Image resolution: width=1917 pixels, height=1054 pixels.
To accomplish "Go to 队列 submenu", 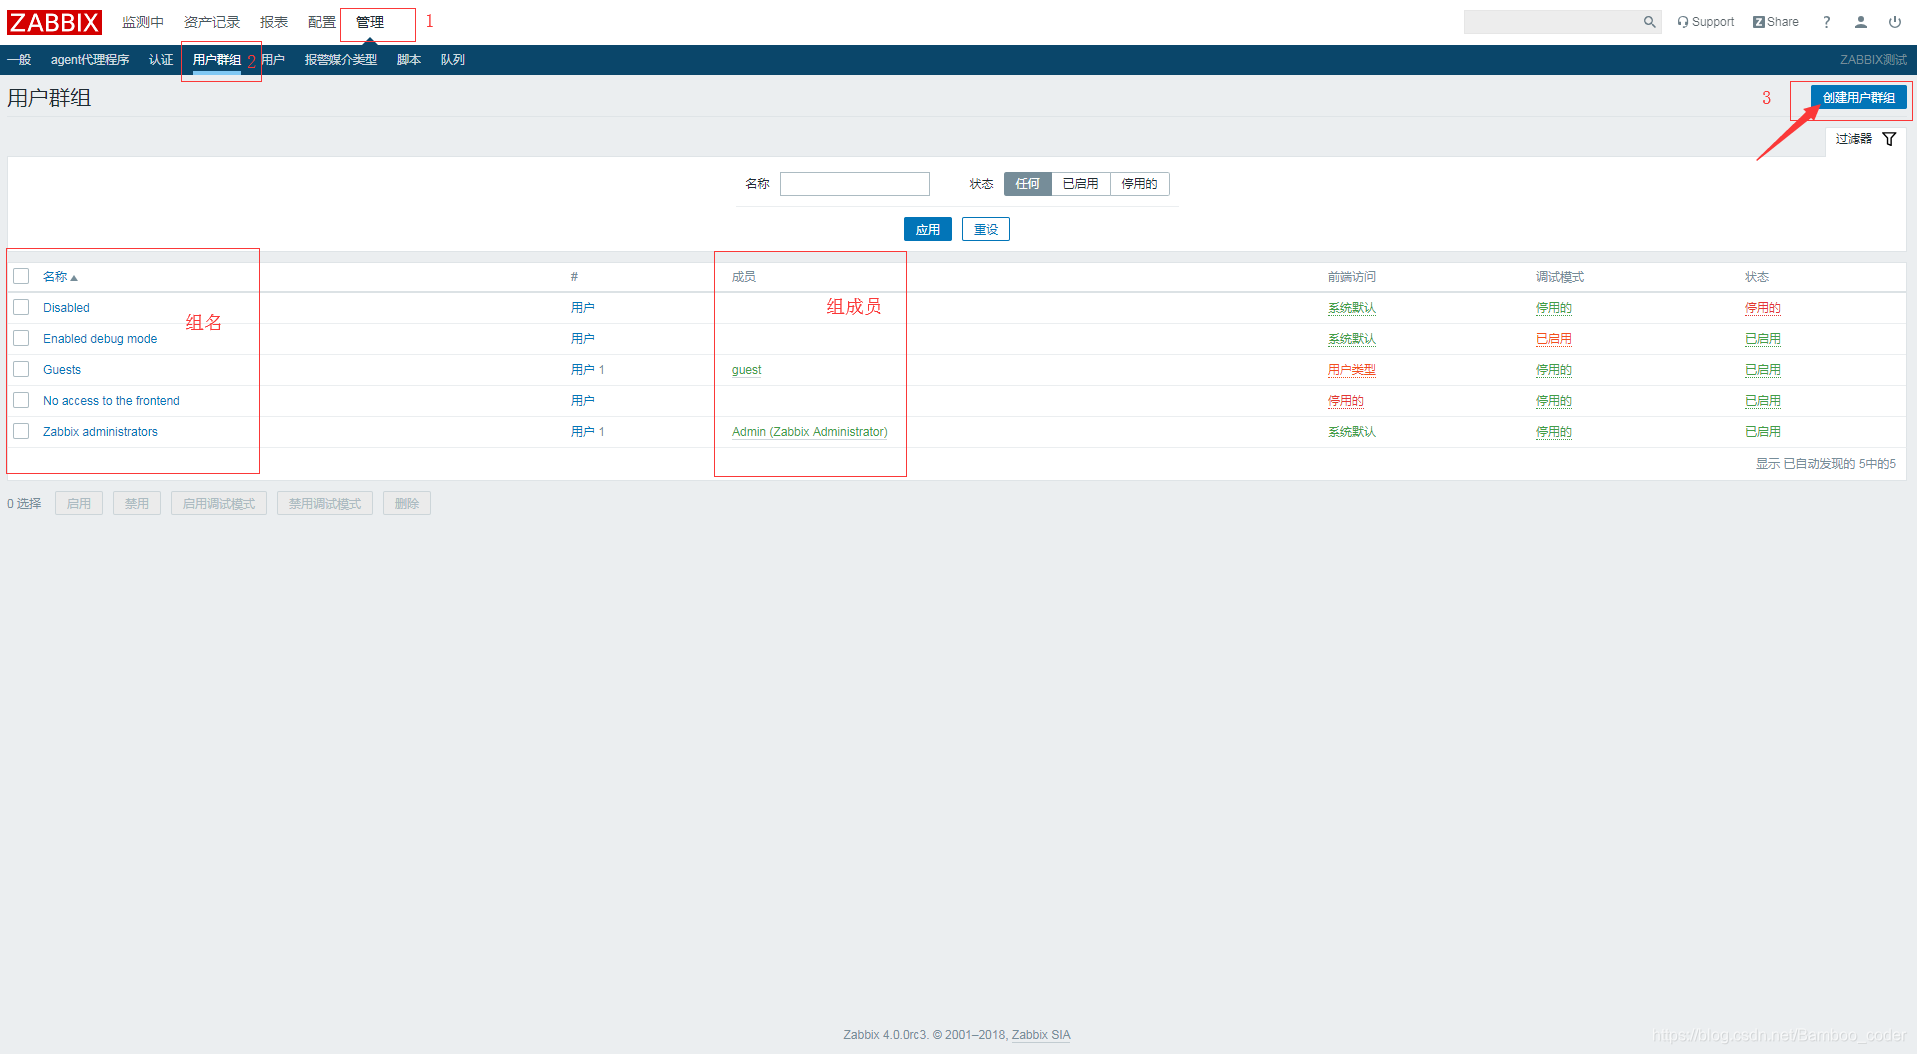I will click(x=453, y=60).
